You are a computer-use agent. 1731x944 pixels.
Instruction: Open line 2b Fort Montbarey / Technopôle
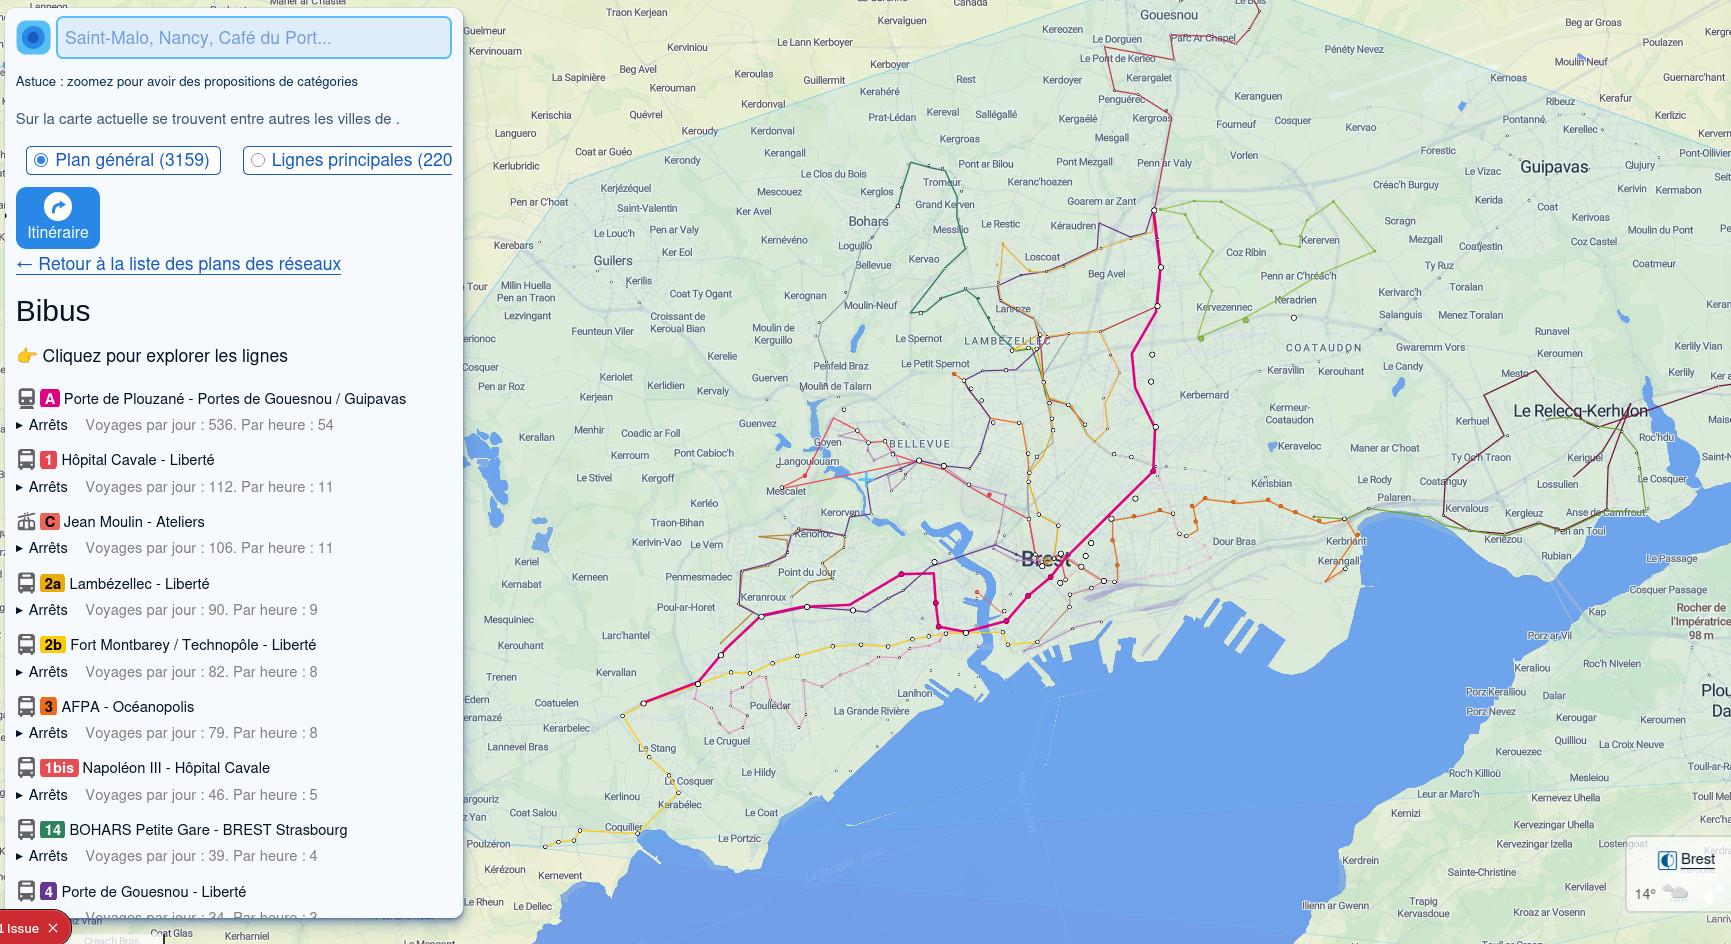(x=192, y=645)
